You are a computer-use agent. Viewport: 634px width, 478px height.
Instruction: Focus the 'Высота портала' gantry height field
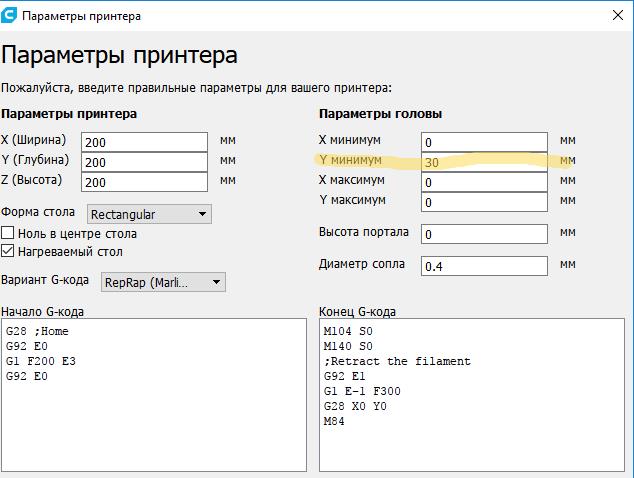pos(483,234)
